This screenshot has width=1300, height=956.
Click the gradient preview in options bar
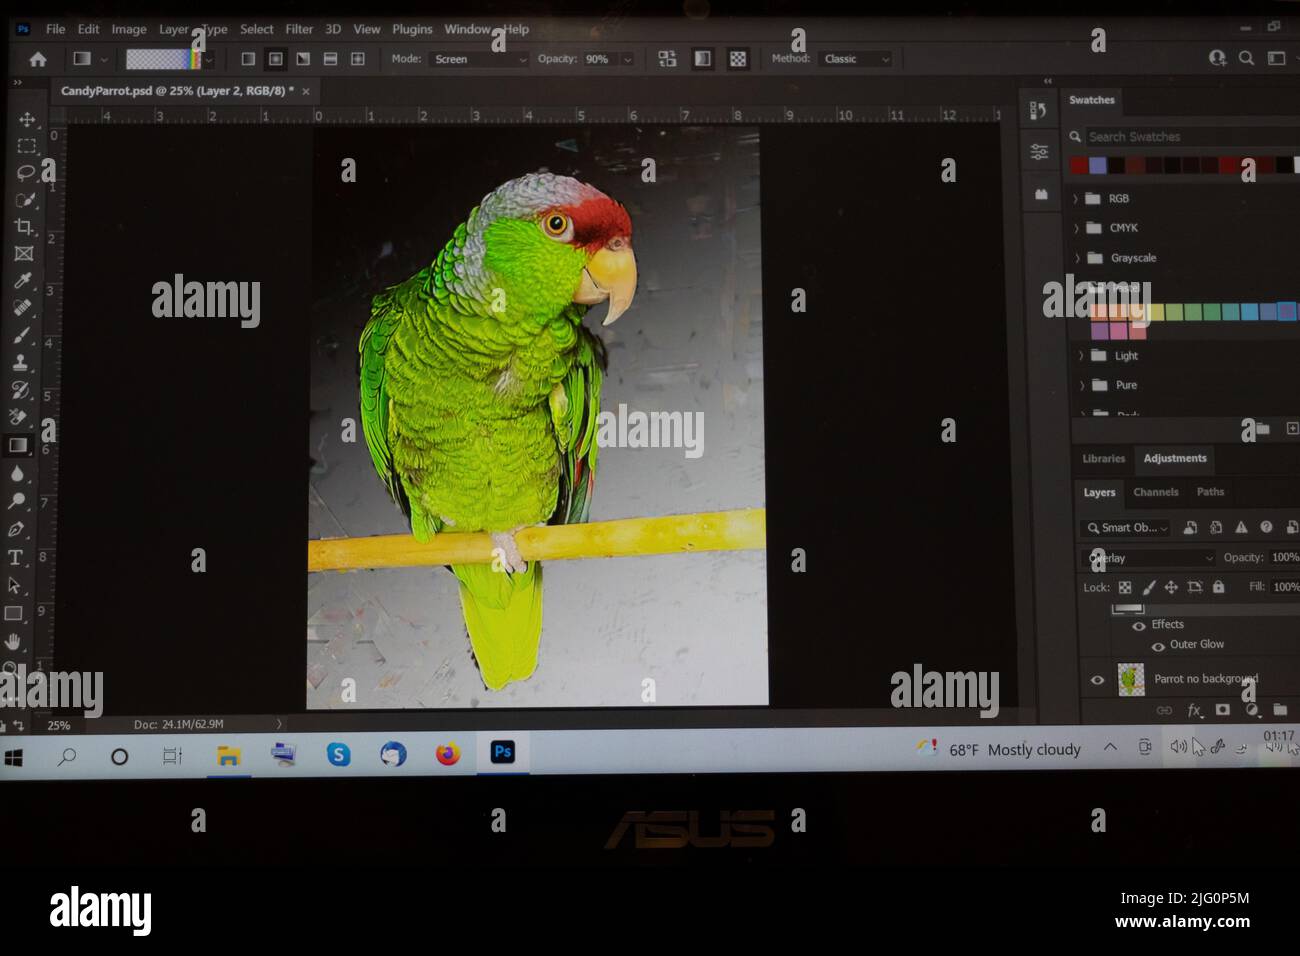click(x=162, y=60)
